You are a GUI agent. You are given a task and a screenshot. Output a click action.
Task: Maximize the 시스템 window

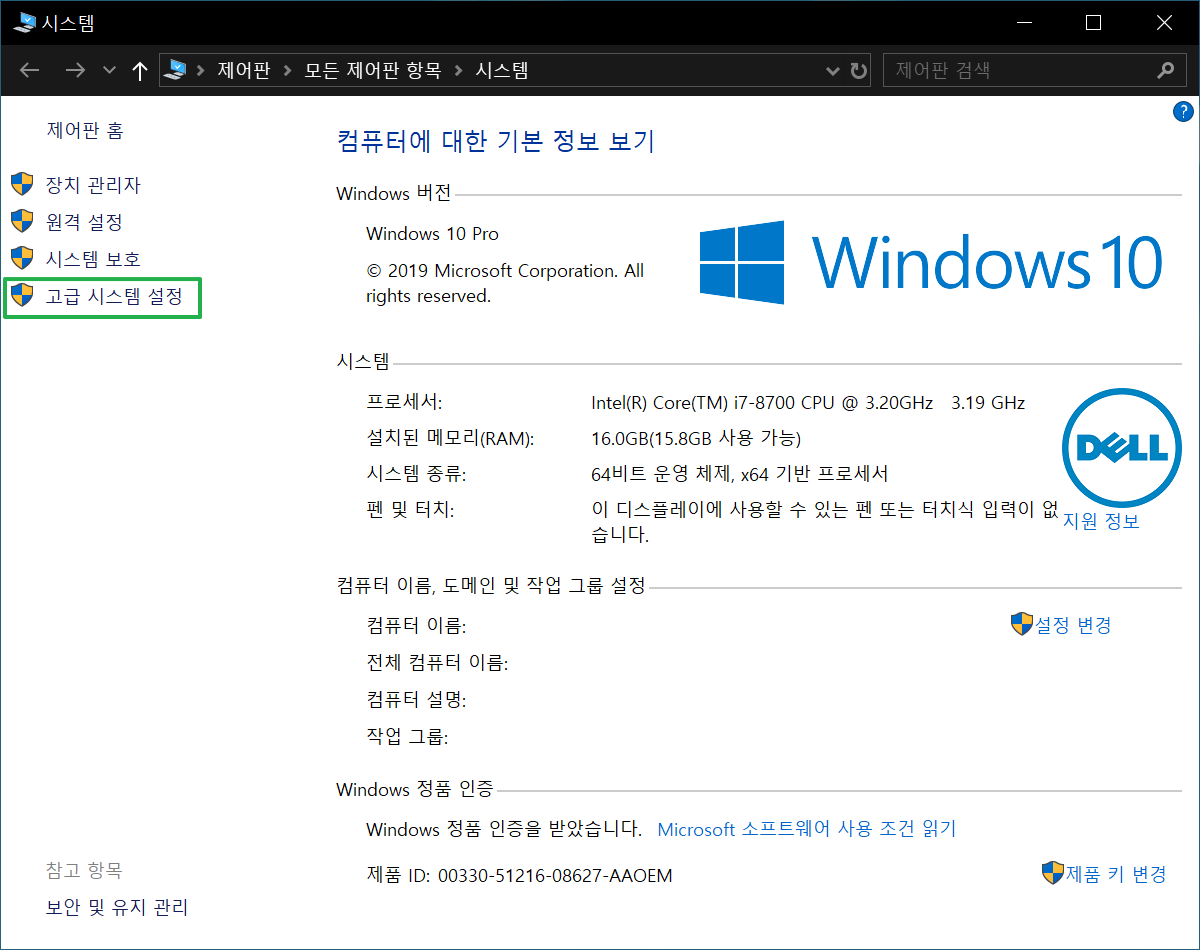click(x=1093, y=22)
